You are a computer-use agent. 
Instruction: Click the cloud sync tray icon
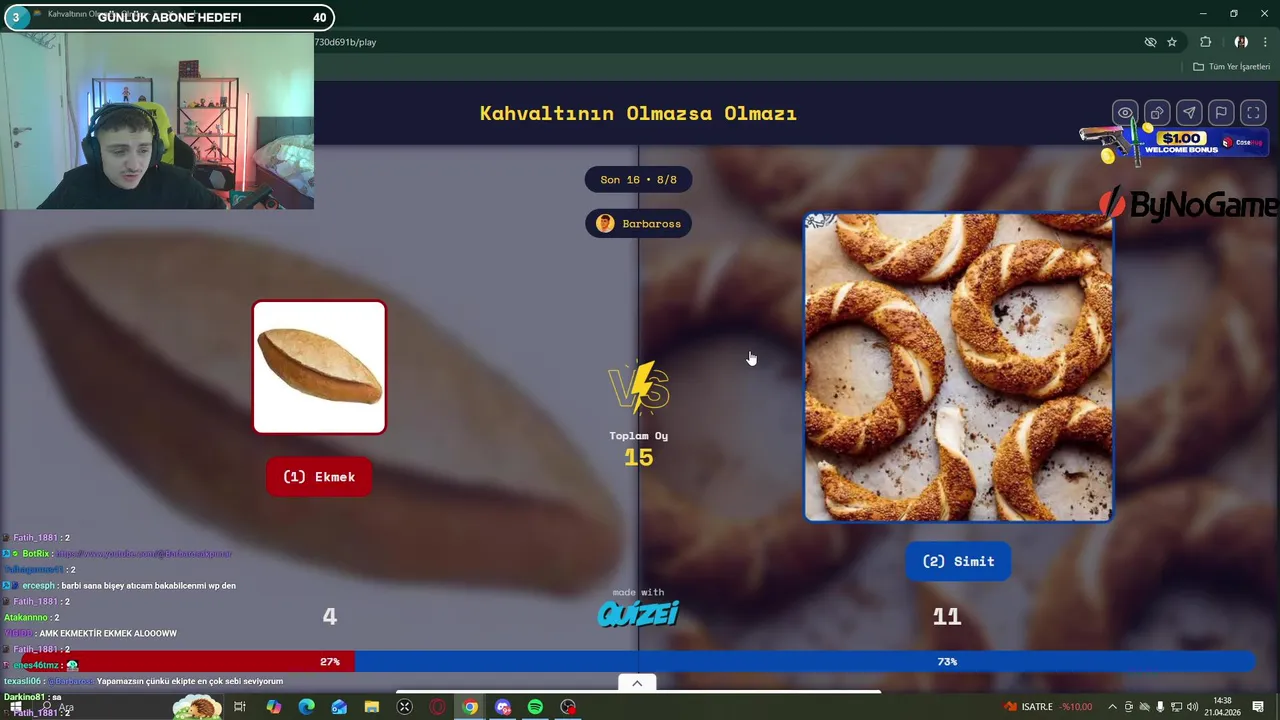click(x=1145, y=707)
